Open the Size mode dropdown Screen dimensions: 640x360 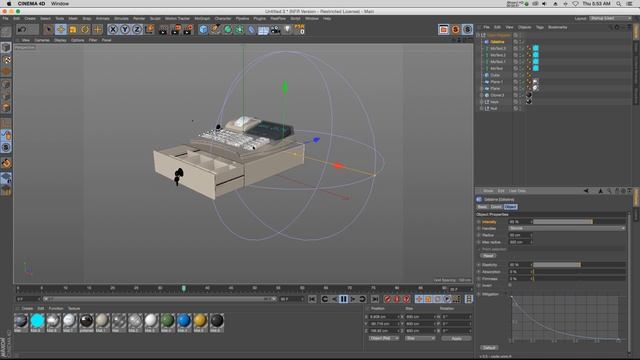(x=420, y=338)
